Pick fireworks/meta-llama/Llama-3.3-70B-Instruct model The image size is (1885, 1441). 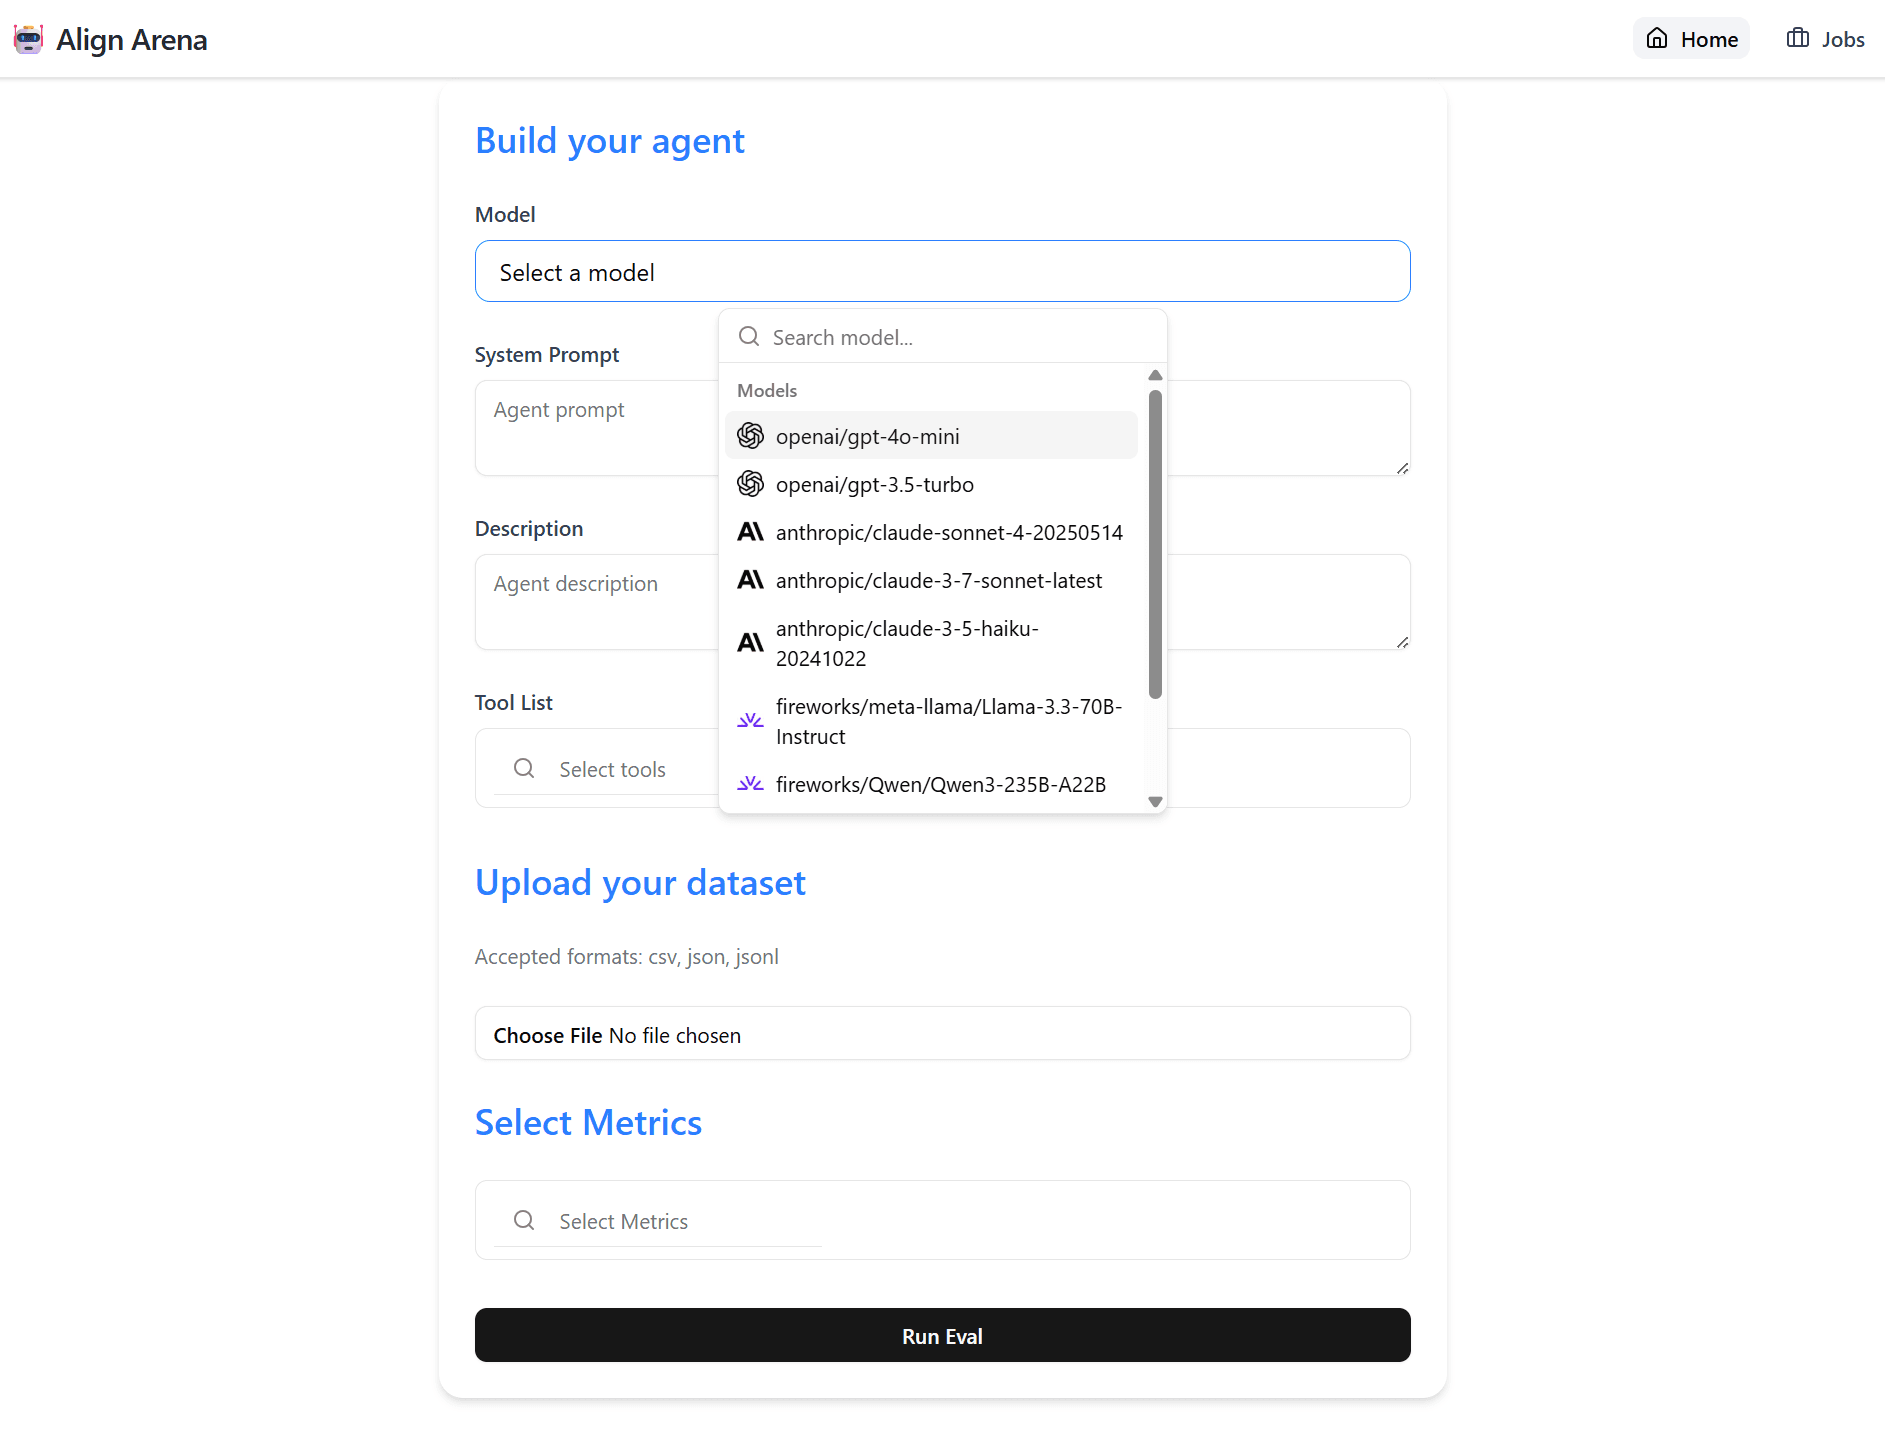tap(931, 721)
